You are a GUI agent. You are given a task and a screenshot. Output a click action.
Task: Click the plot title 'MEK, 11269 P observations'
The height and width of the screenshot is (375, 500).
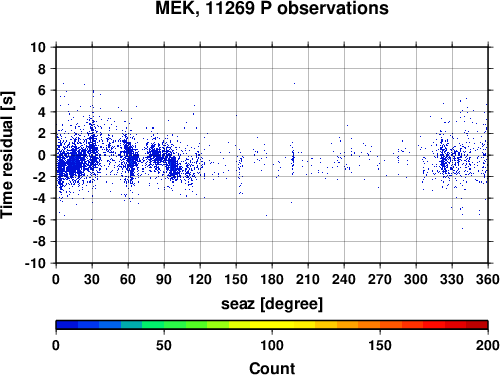[x=272, y=8]
